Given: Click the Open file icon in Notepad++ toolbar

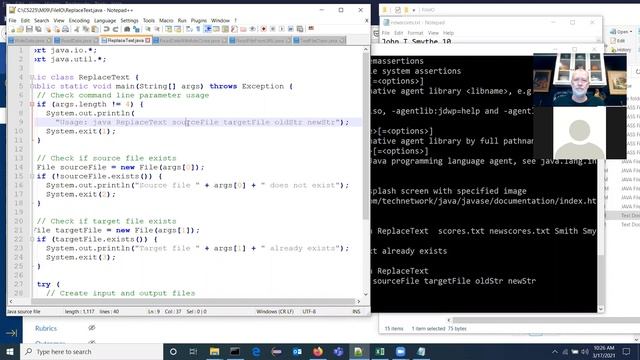Looking at the screenshot, I should point(20,29).
